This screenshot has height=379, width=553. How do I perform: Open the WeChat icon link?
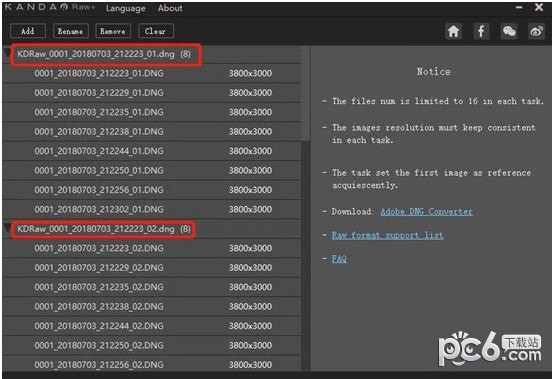click(x=509, y=31)
